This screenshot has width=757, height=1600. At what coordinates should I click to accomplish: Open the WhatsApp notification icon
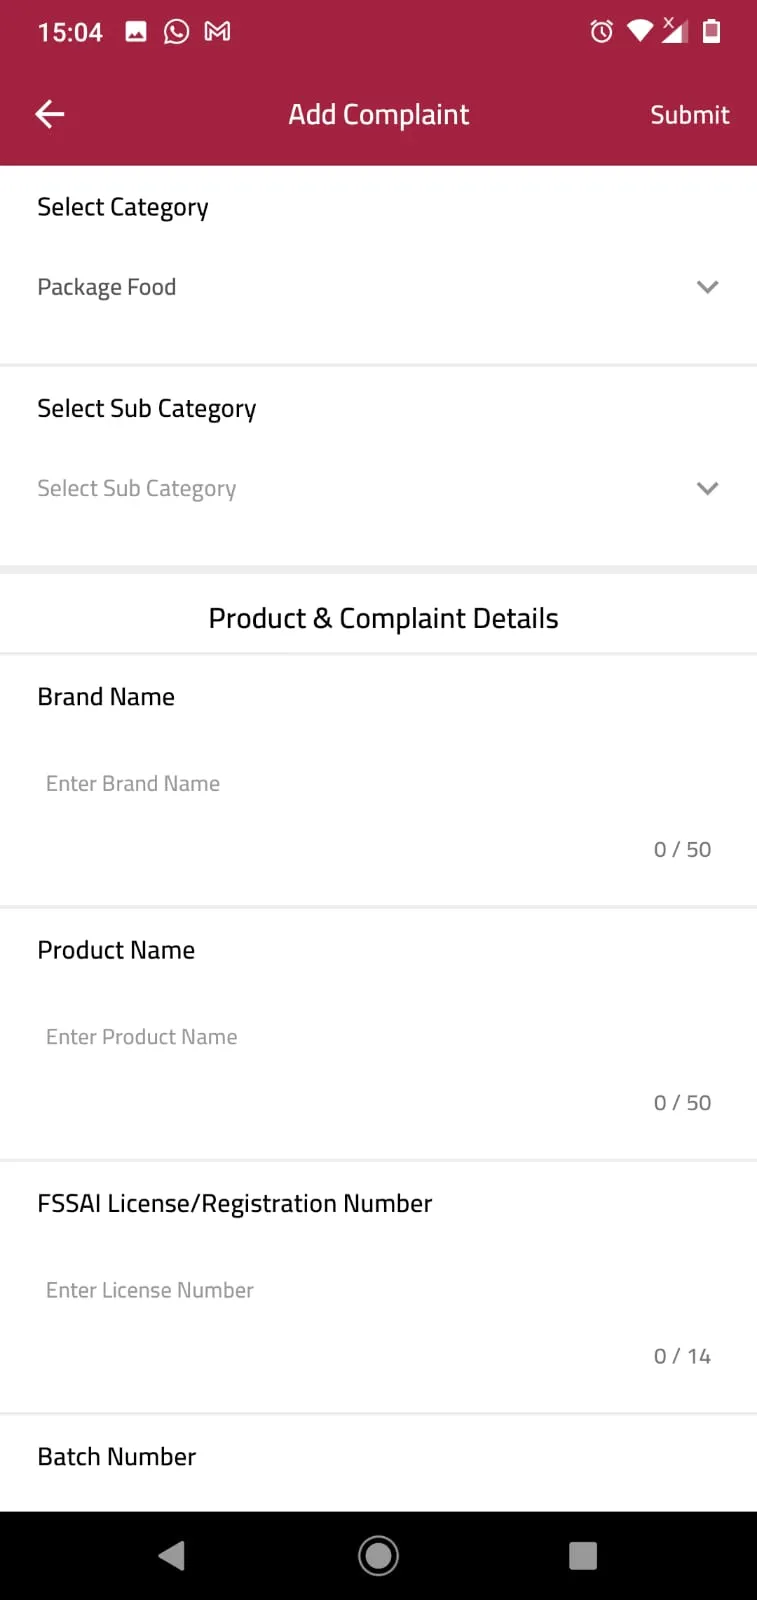(176, 31)
